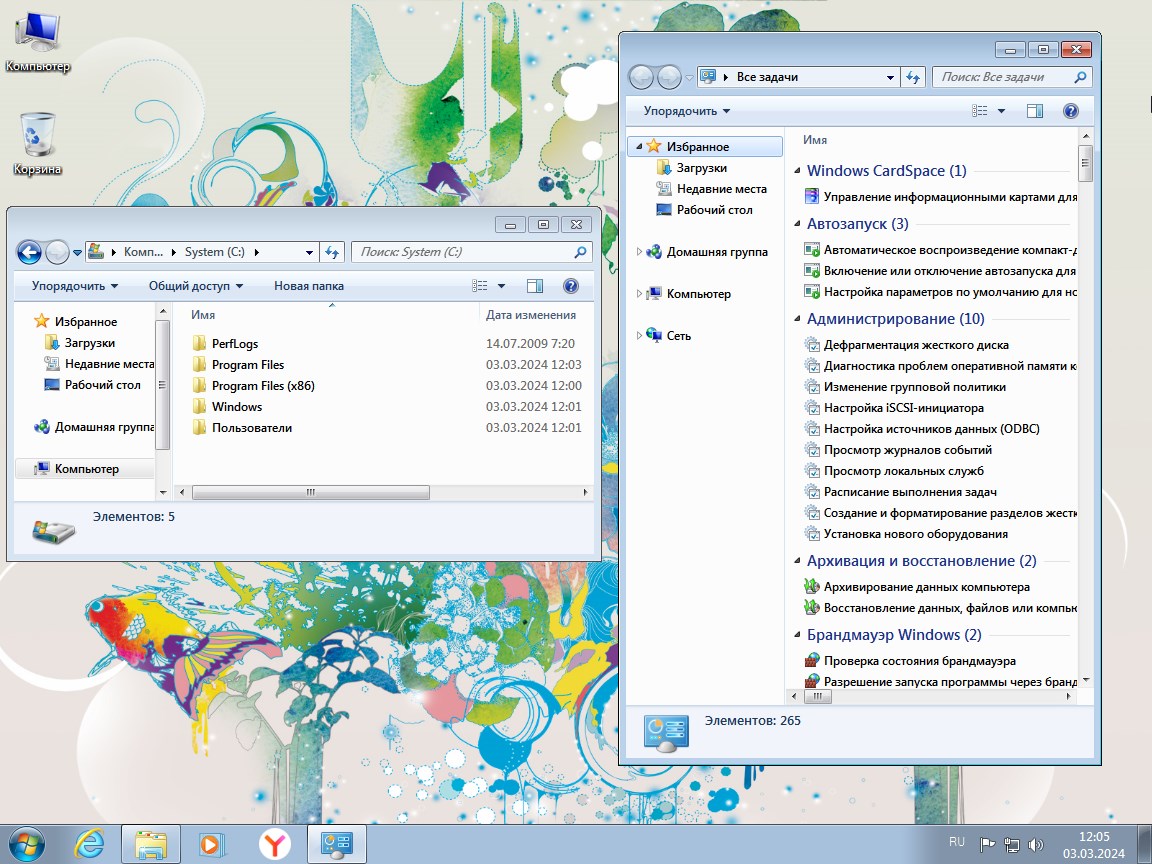Open Просмотр журналов событий task
1152x864 pixels.
point(907,450)
